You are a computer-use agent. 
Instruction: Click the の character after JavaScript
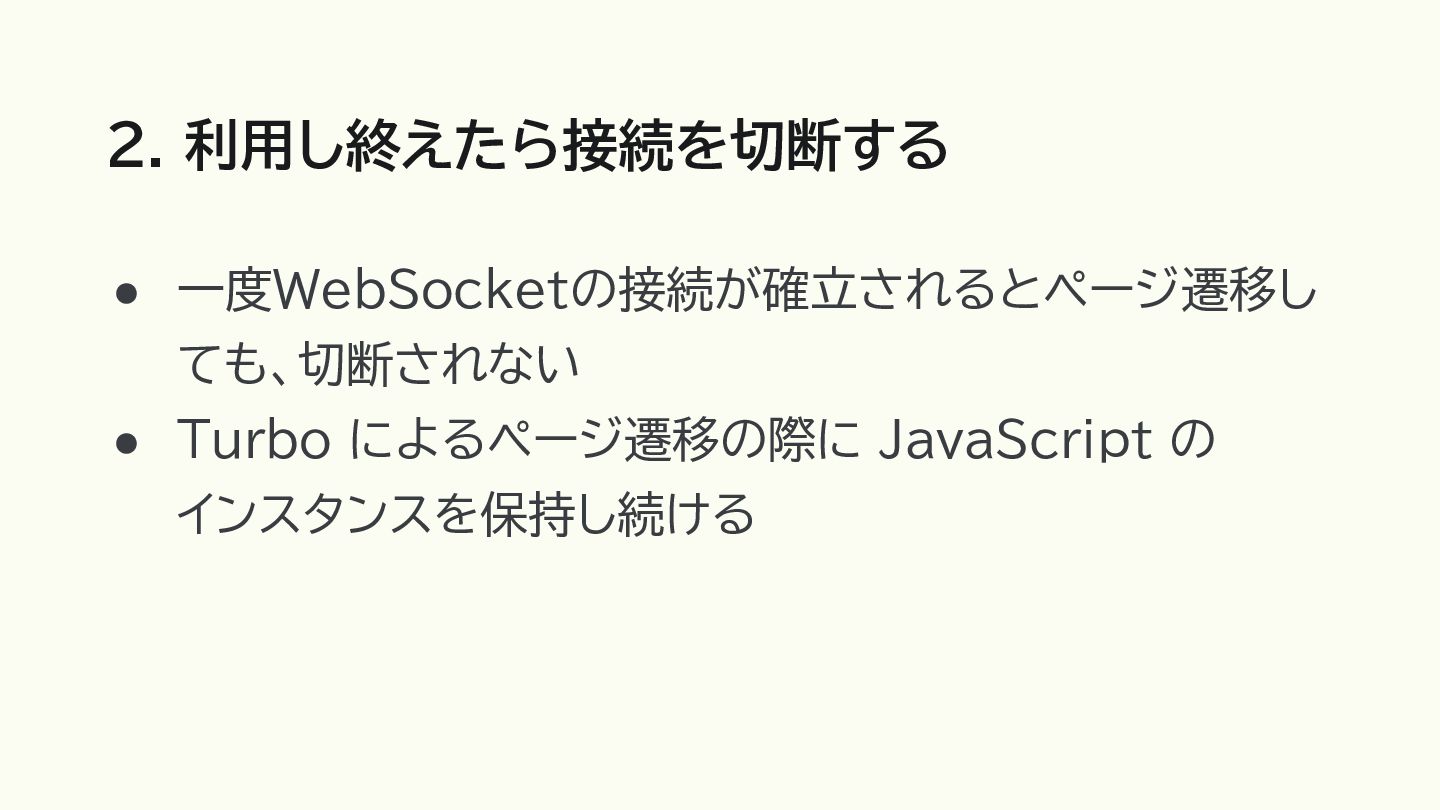coord(1193,442)
